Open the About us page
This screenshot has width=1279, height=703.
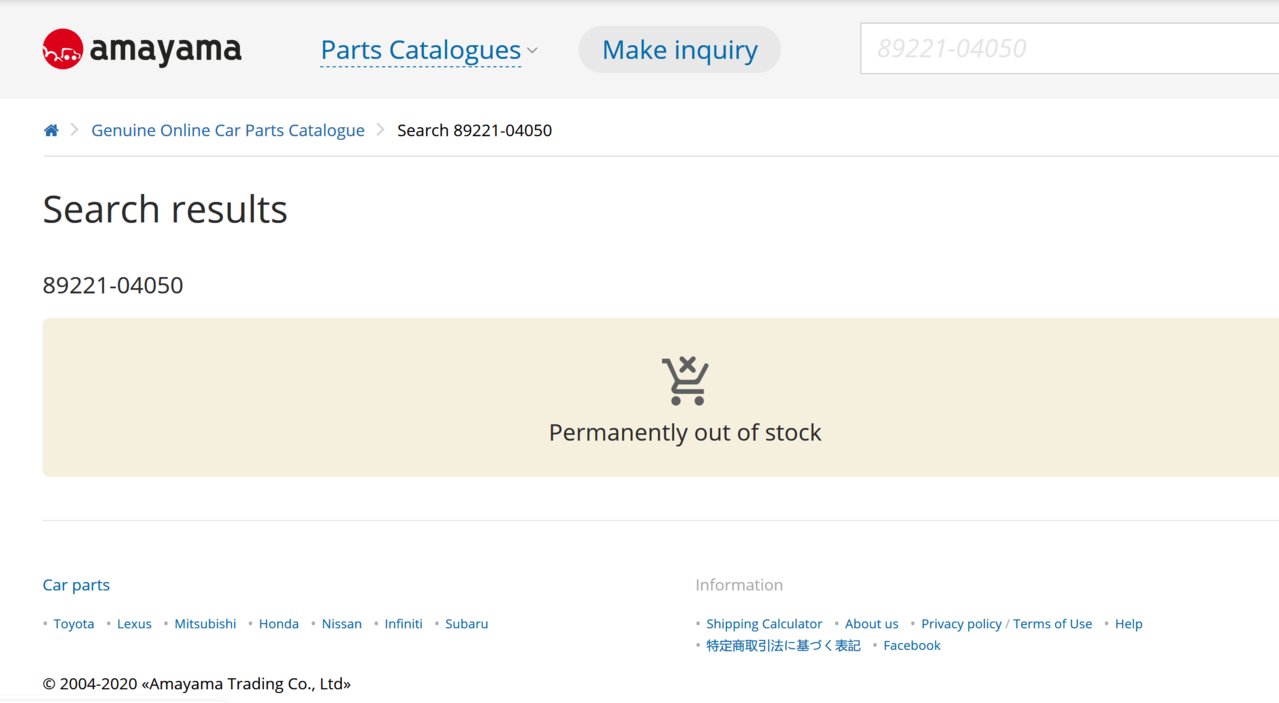point(872,624)
